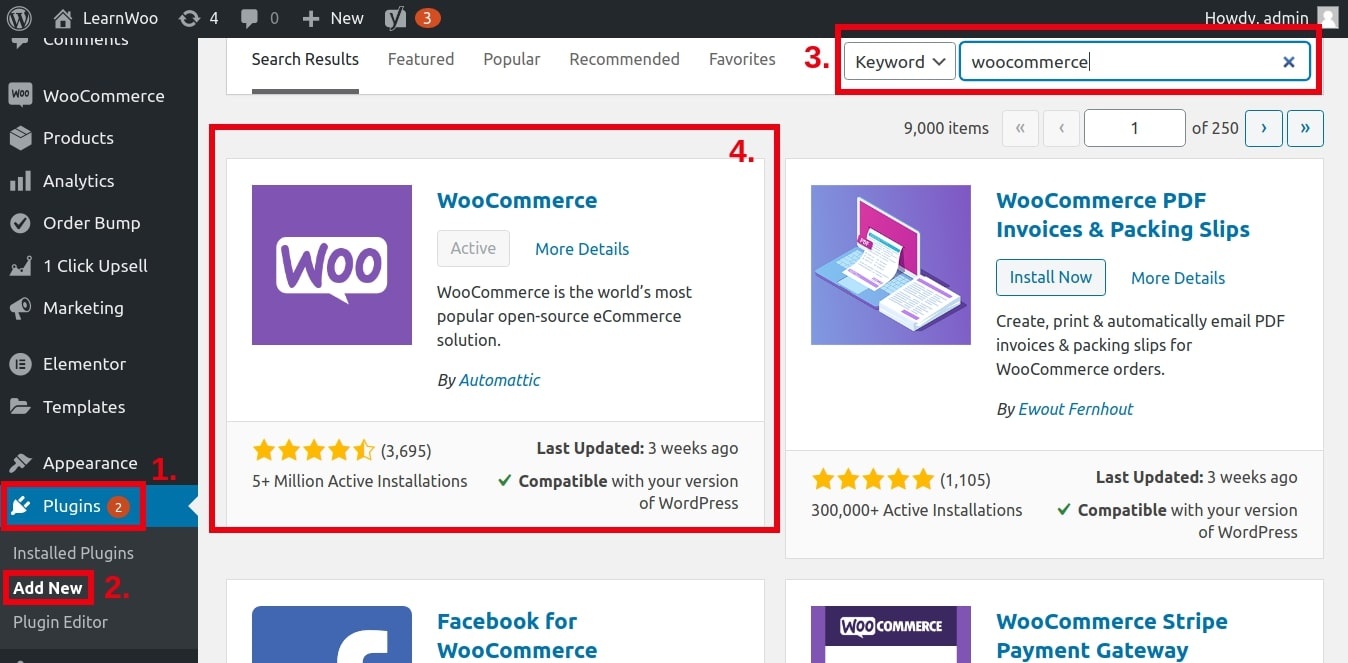
Task: Click the Appearance paintbrush icon
Action: pyautogui.click(x=20, y=463)
